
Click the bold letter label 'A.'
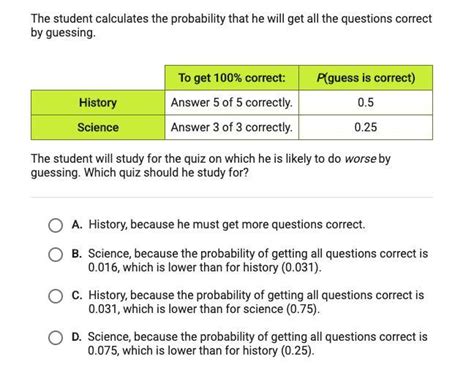(77, 225)
